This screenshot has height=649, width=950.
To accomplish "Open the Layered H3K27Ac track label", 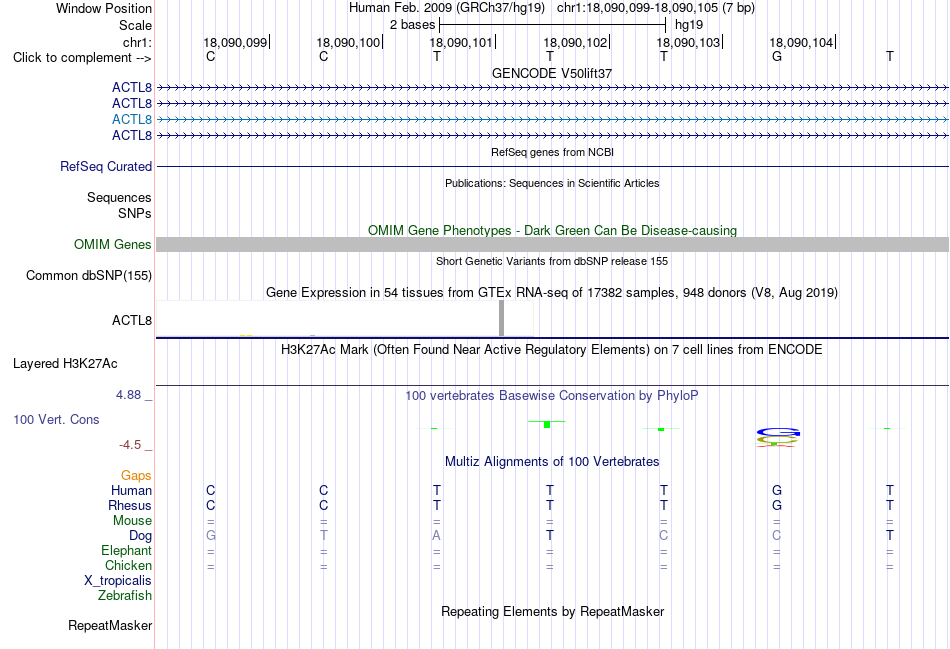I will 65,364.
